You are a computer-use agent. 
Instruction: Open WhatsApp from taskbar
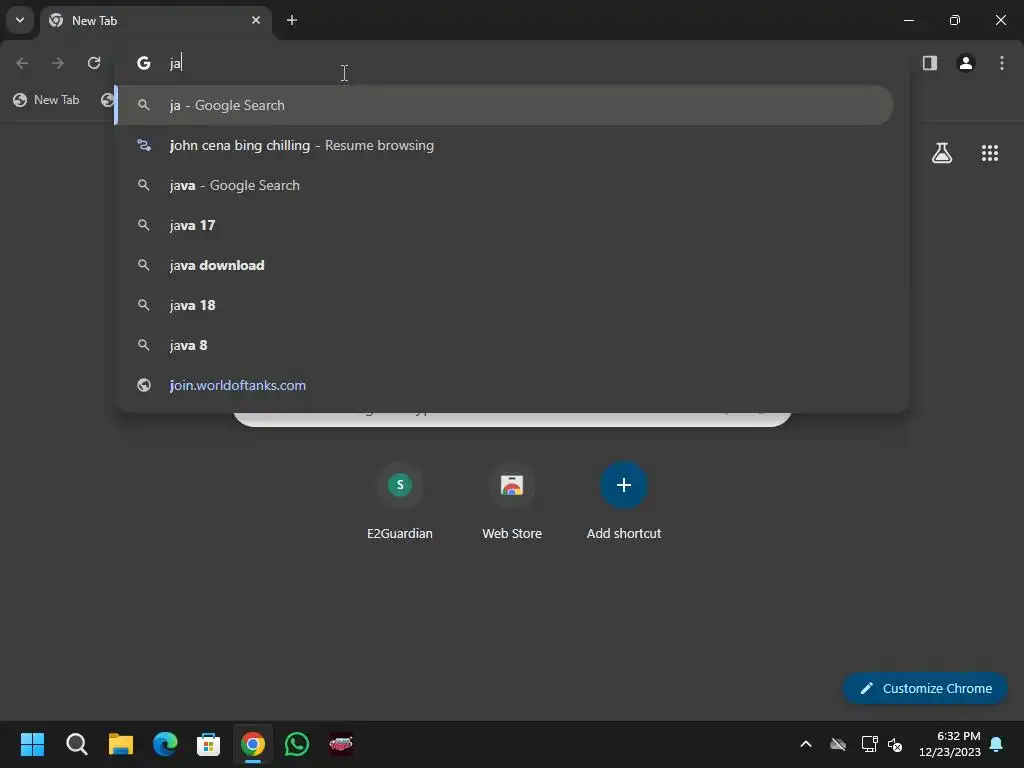296,744
